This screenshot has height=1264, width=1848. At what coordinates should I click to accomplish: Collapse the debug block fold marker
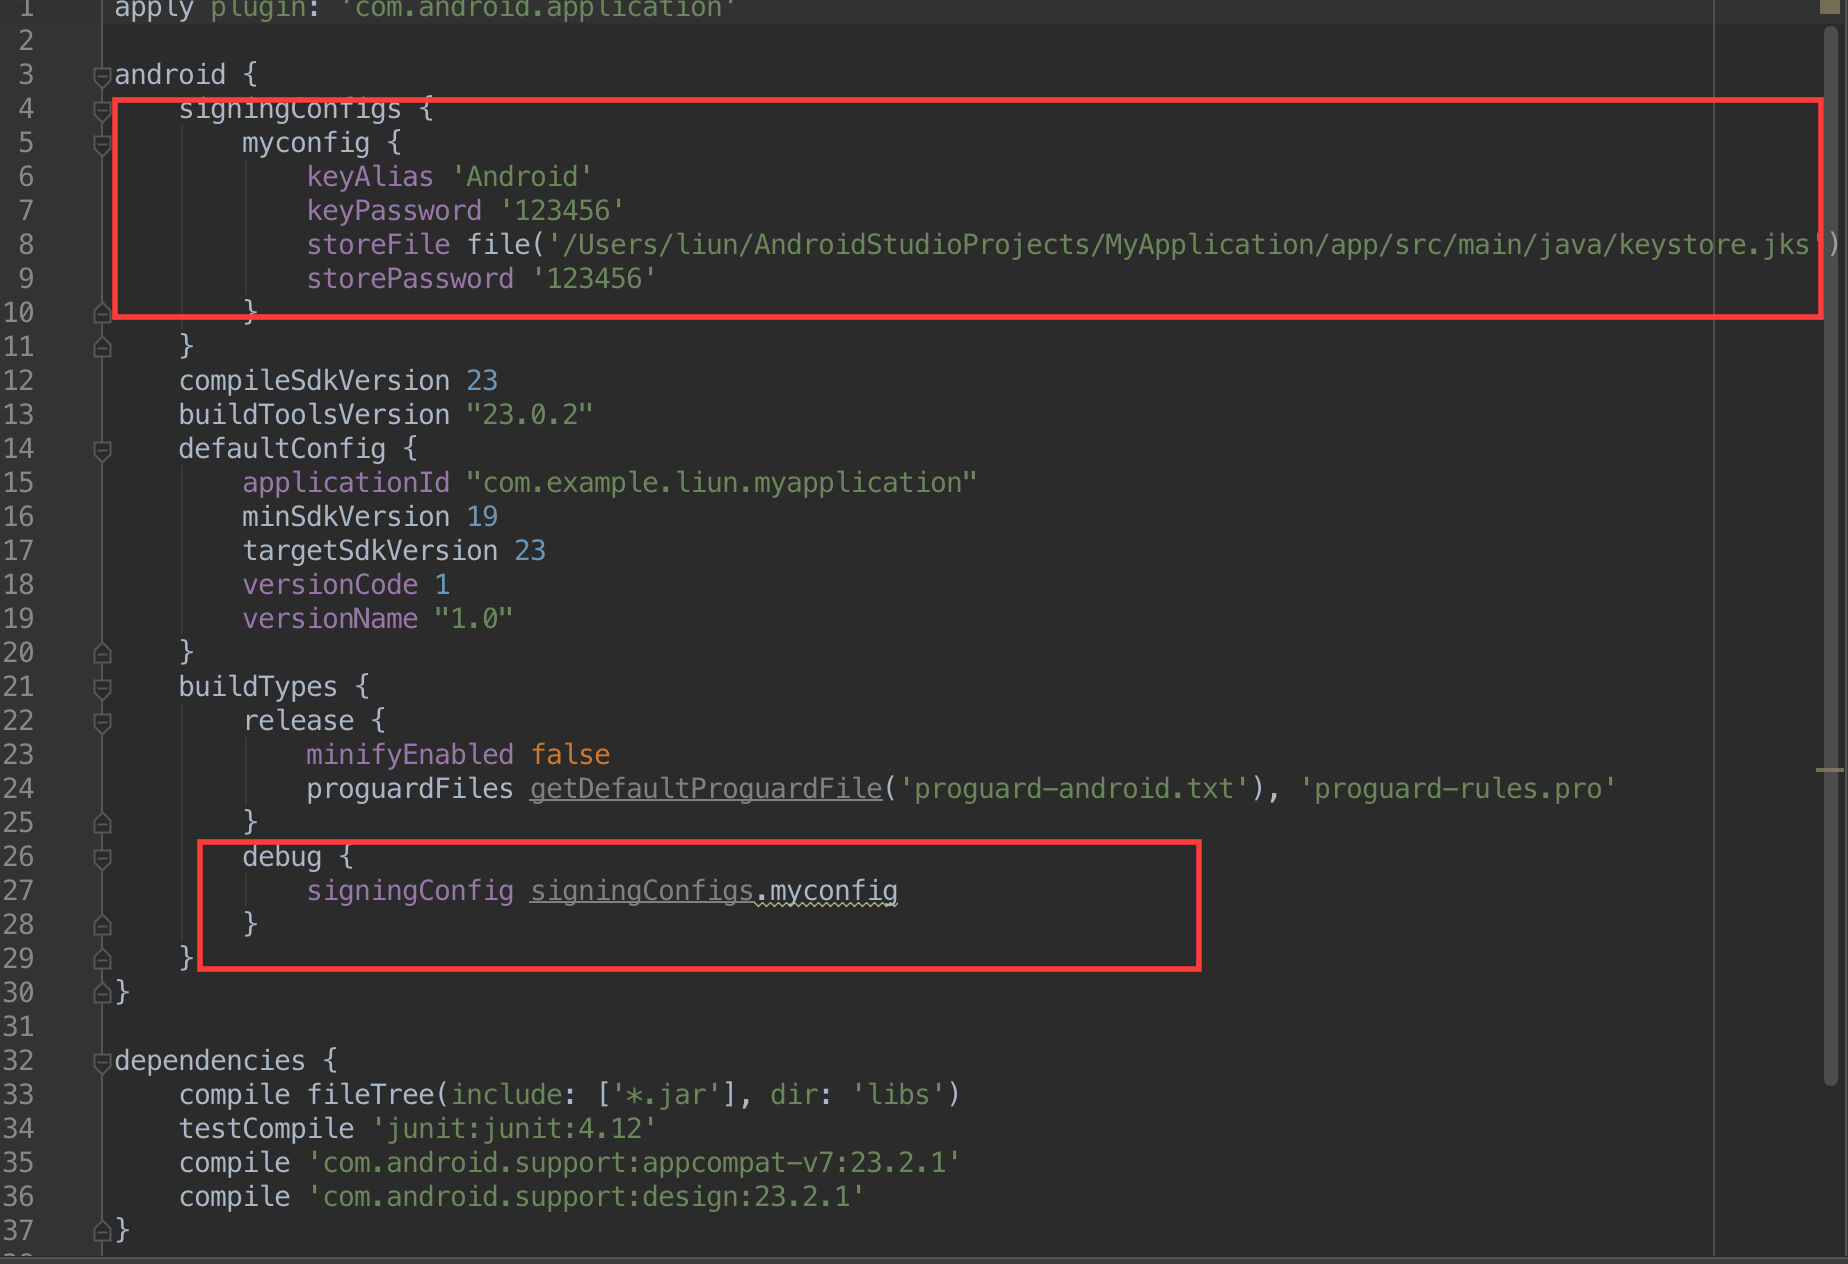(102, 858)
